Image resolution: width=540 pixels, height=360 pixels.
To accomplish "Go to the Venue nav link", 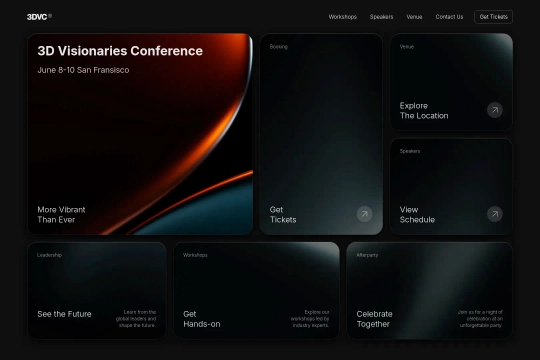I will pyautogui.click(x=414, y=17).
